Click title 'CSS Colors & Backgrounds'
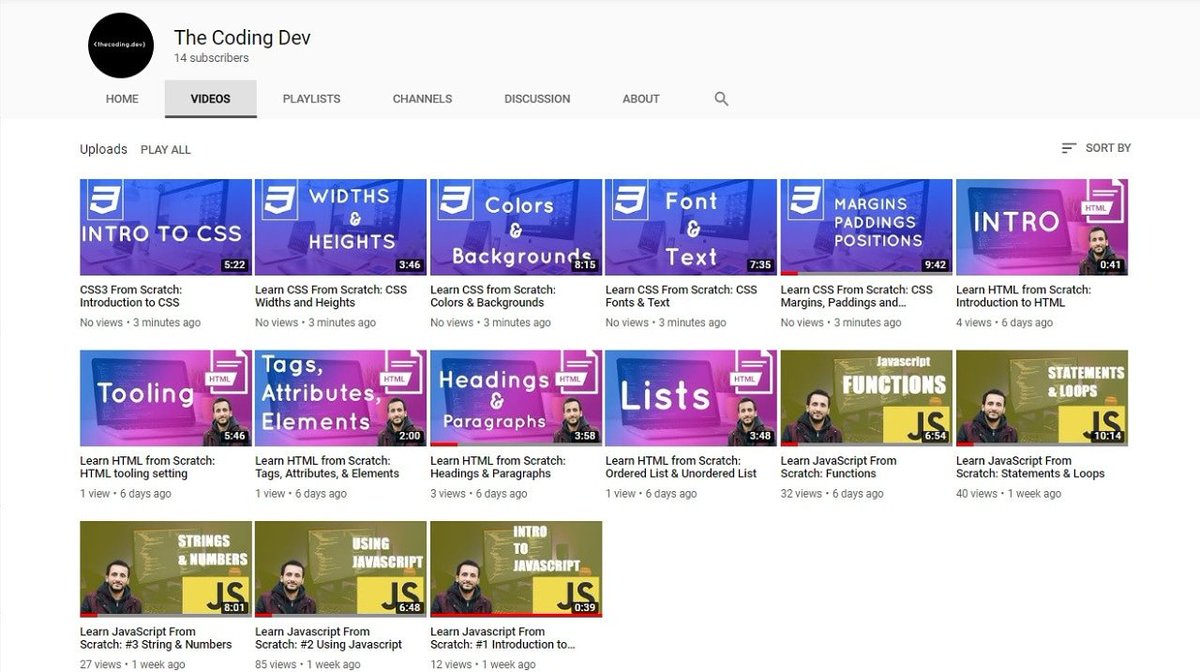This screenshot has height=672, width=1200. pyautogui.click(x=493, y=296)
